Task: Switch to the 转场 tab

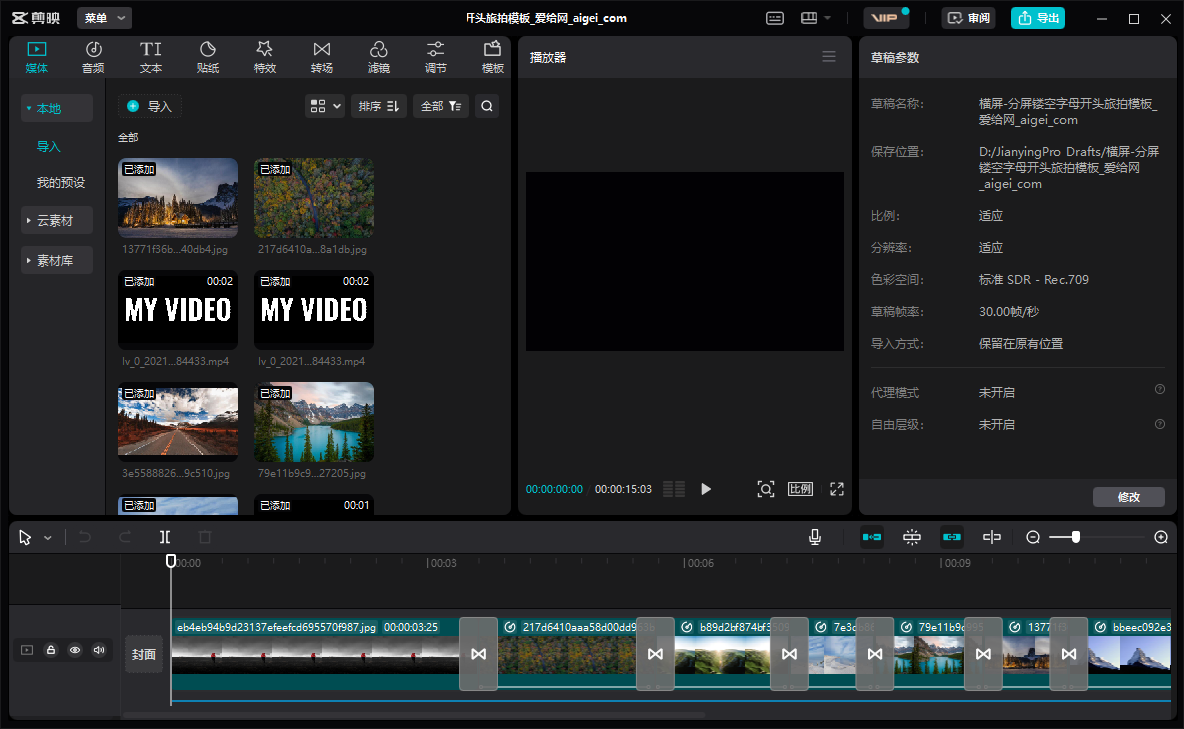Action: 321,57
